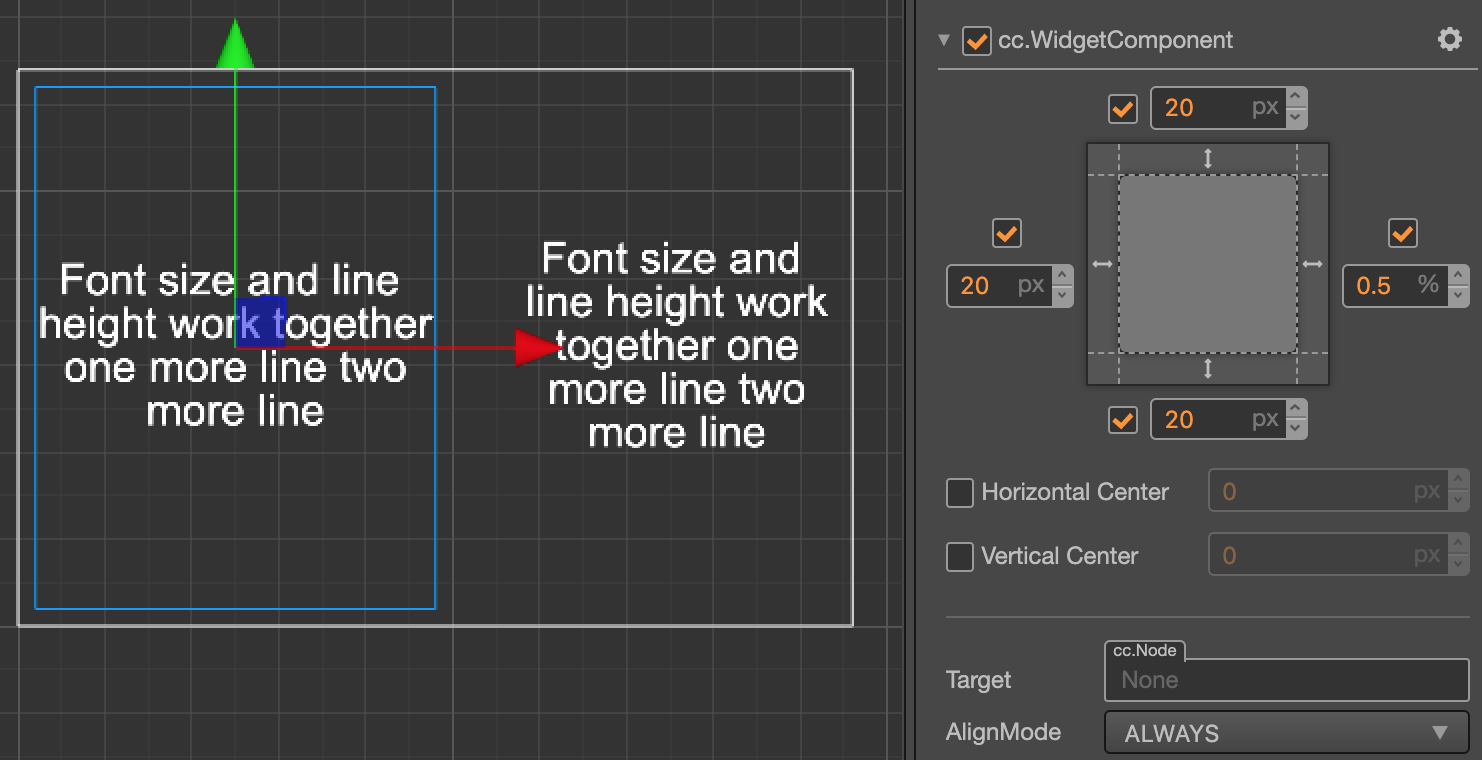Uncheck the left alignment checkbox
1482x760 pixels.
(1007, 233)
